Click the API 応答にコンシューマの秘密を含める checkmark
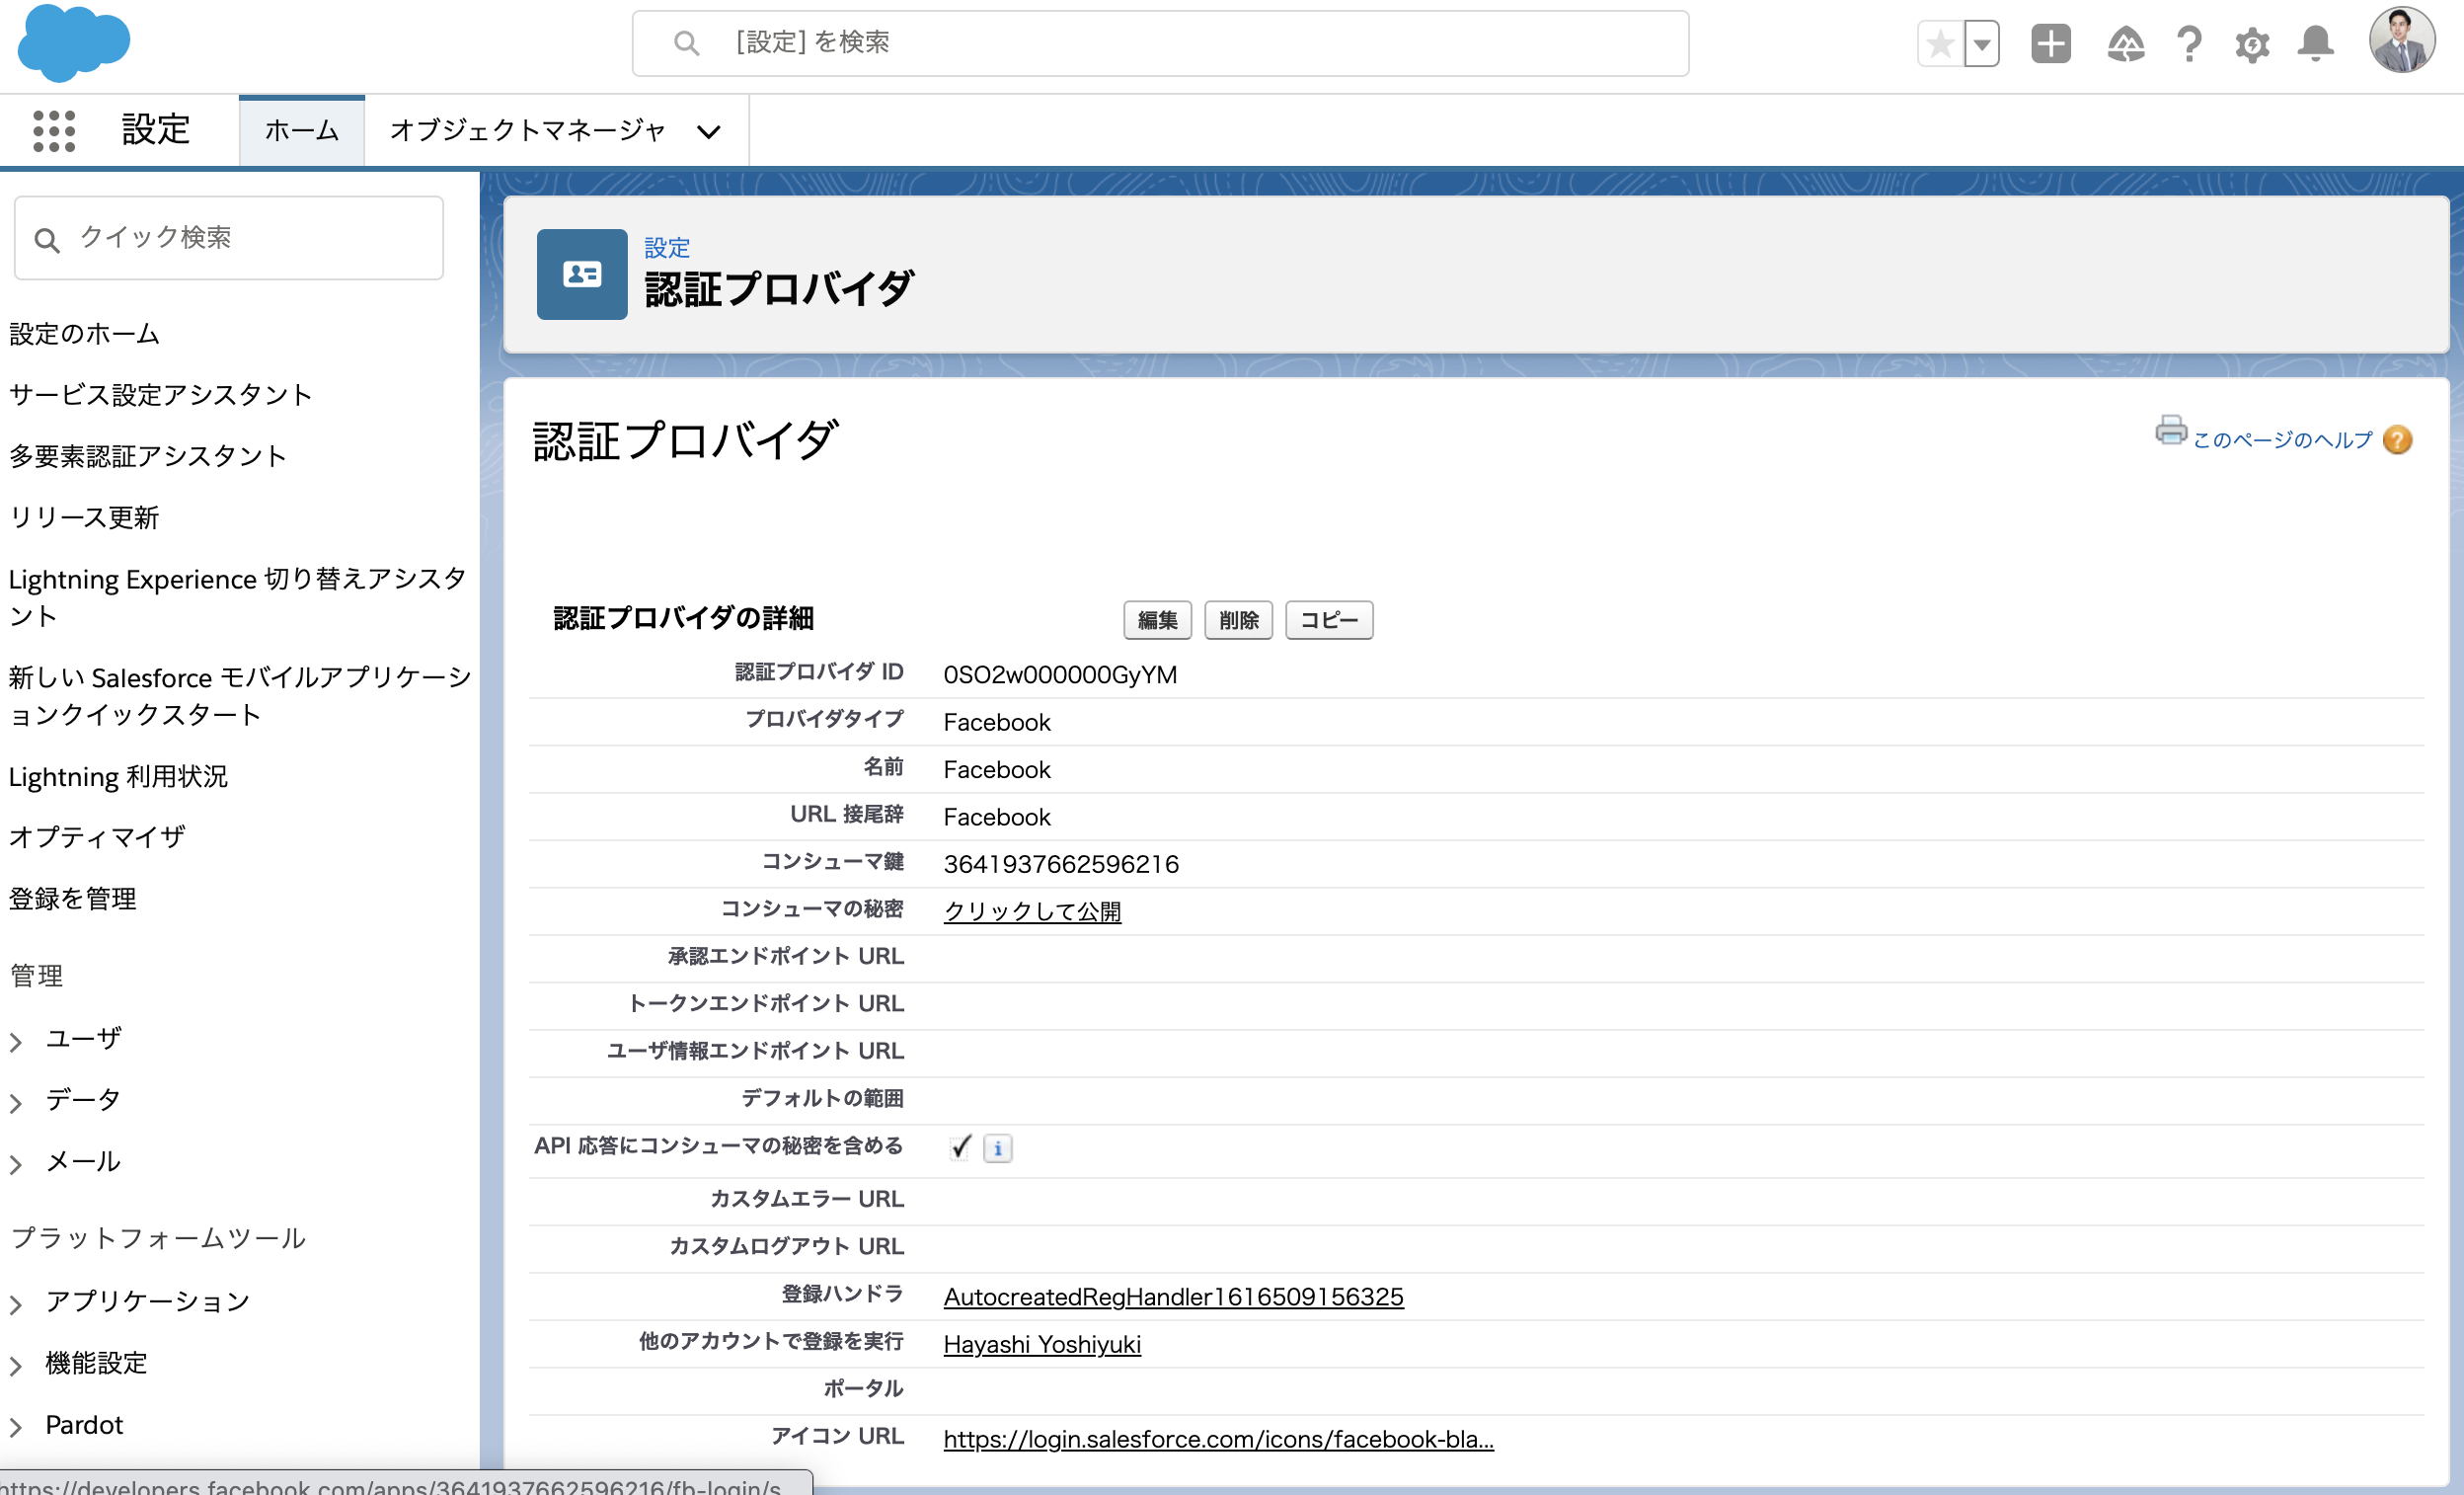This screenshot has height=1495, width=2464. click(x=960, y=1148)
